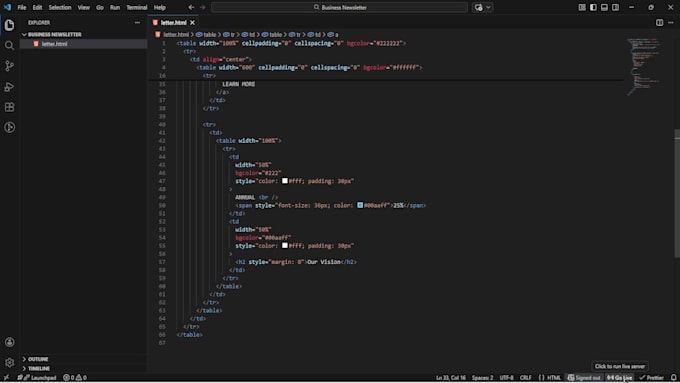The image size is (680, 383).
Task: Change language mode via HTML status item
Action: click(x=554, y=378)
